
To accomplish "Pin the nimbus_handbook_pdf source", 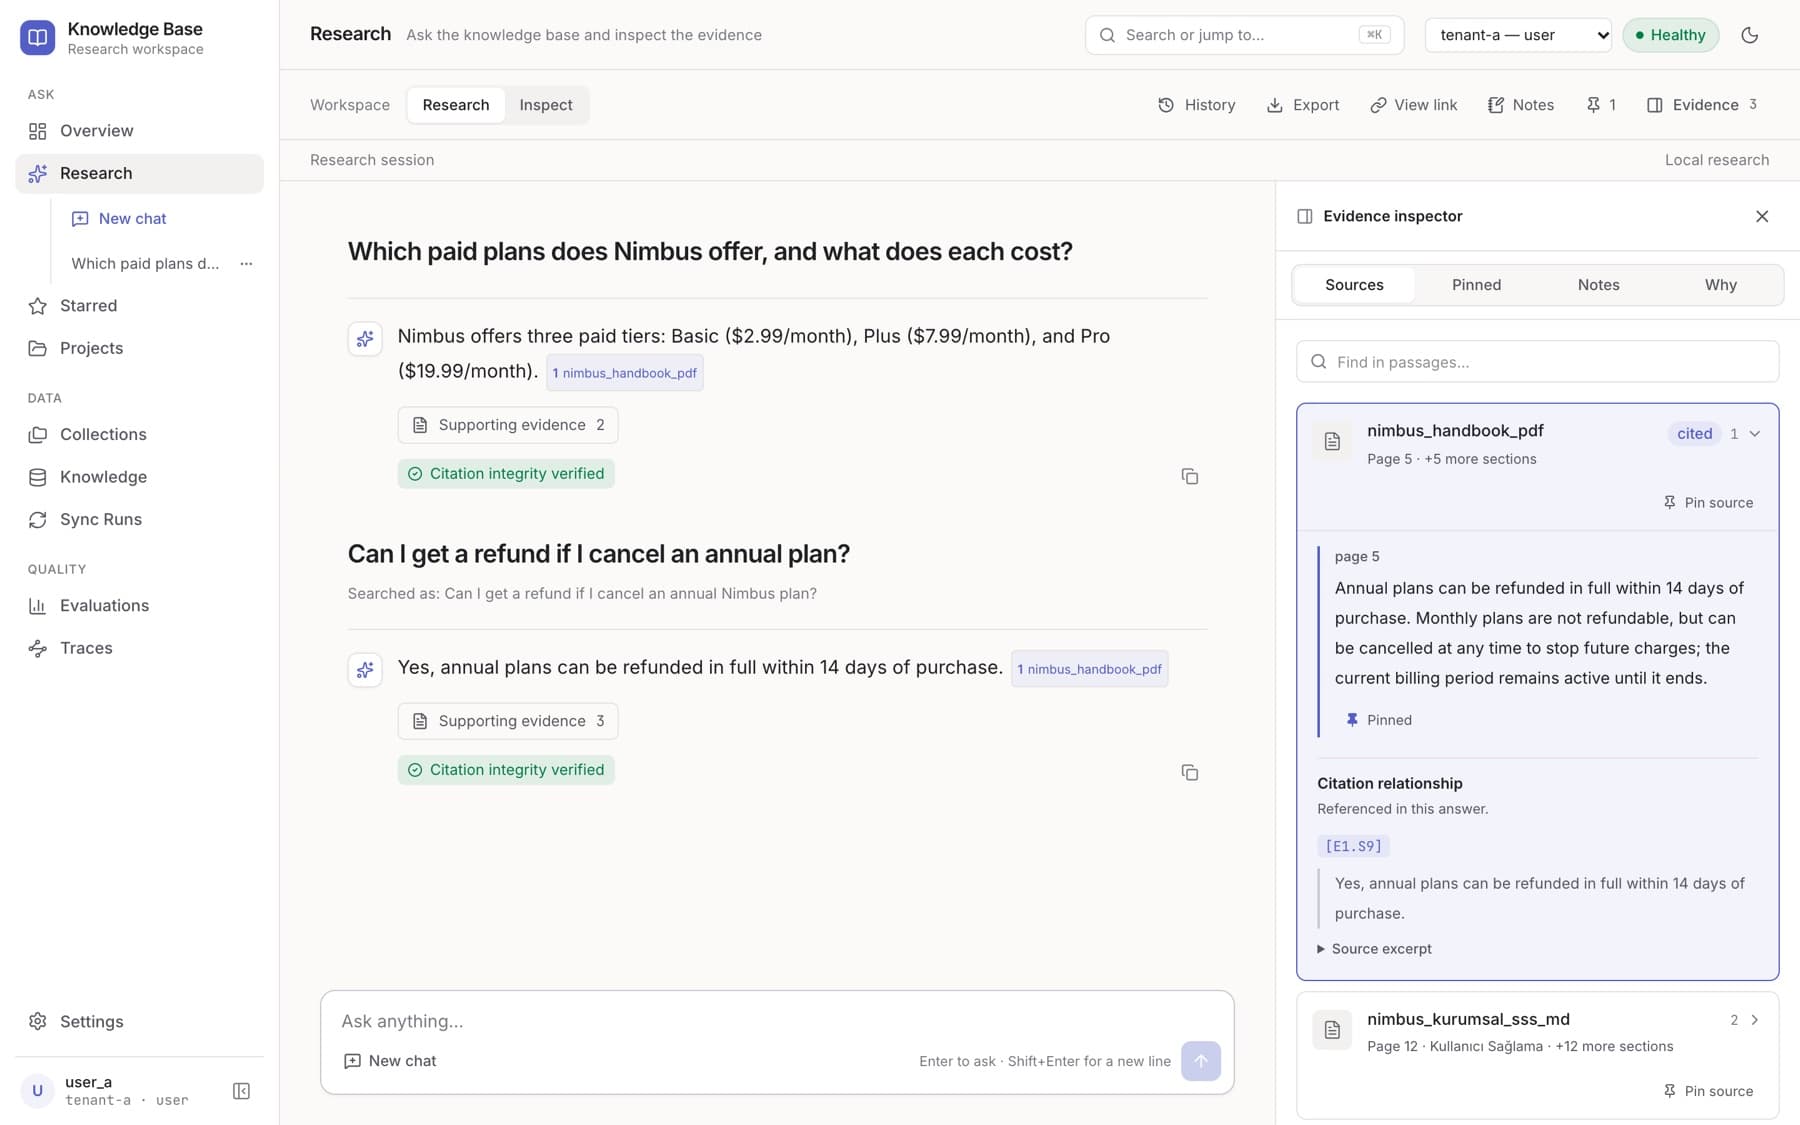I will tap(1708, 503).
